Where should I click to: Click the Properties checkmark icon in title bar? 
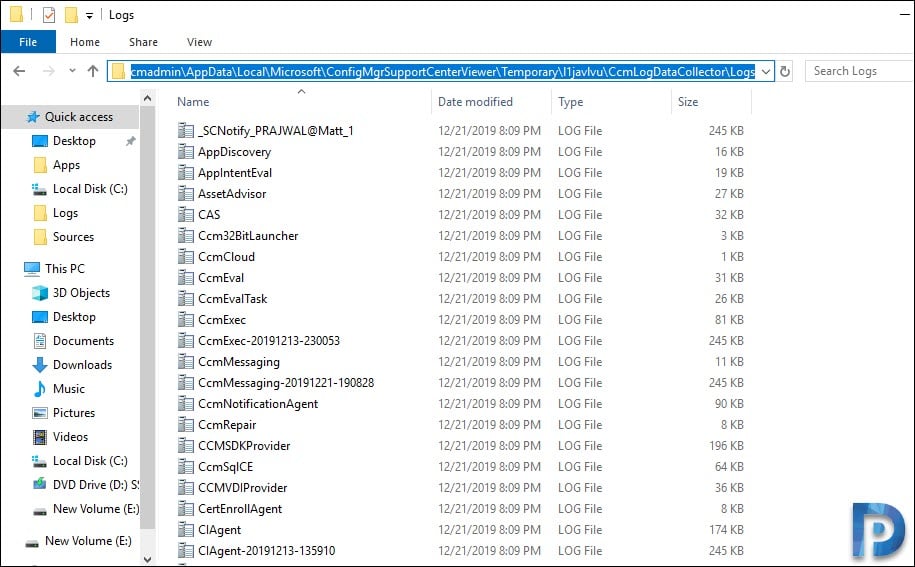point(49,15)
